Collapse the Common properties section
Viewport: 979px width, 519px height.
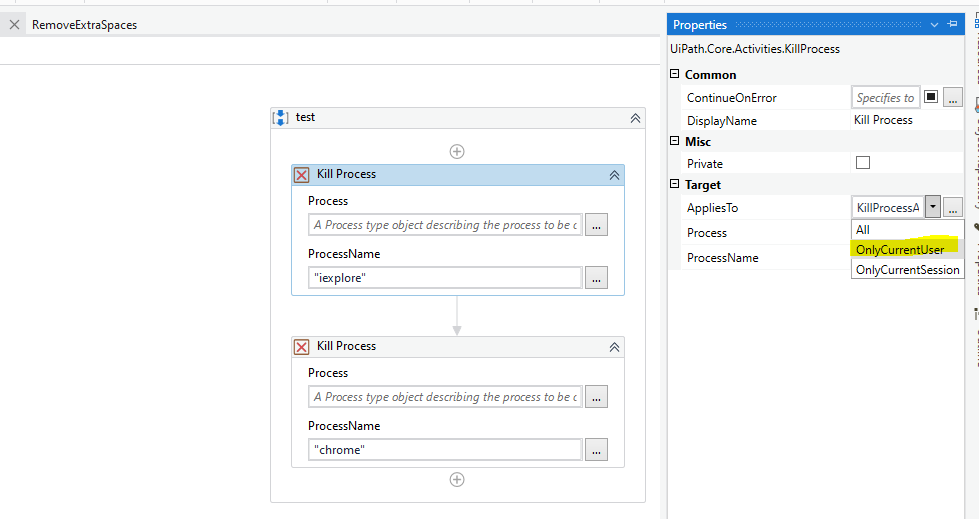click(675, 75)
